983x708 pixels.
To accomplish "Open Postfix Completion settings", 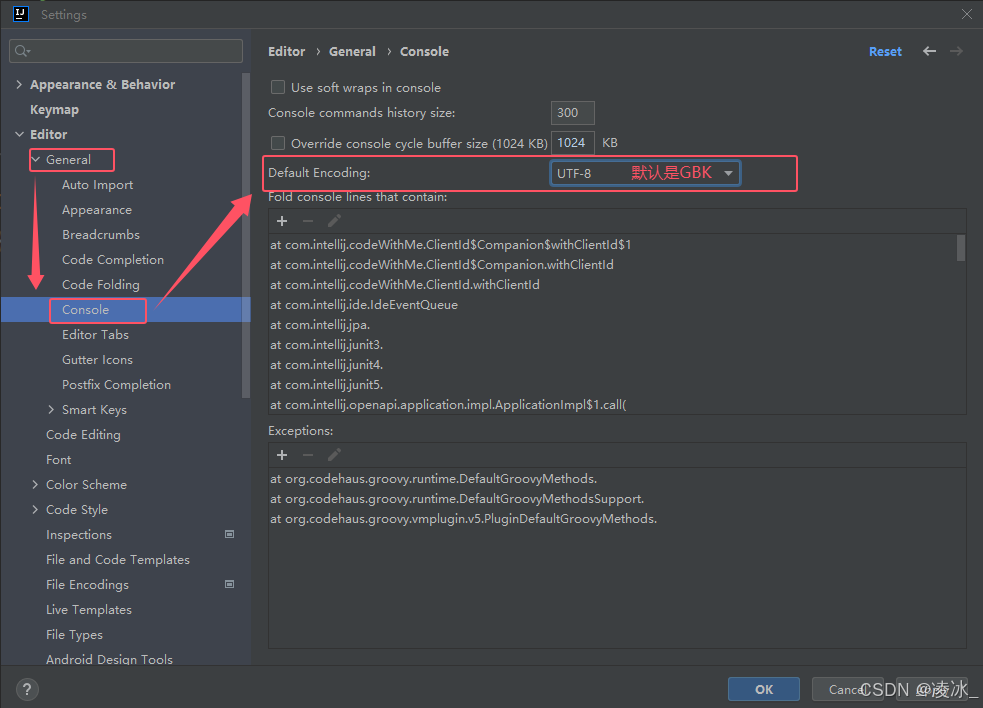I will coord(117,385).
